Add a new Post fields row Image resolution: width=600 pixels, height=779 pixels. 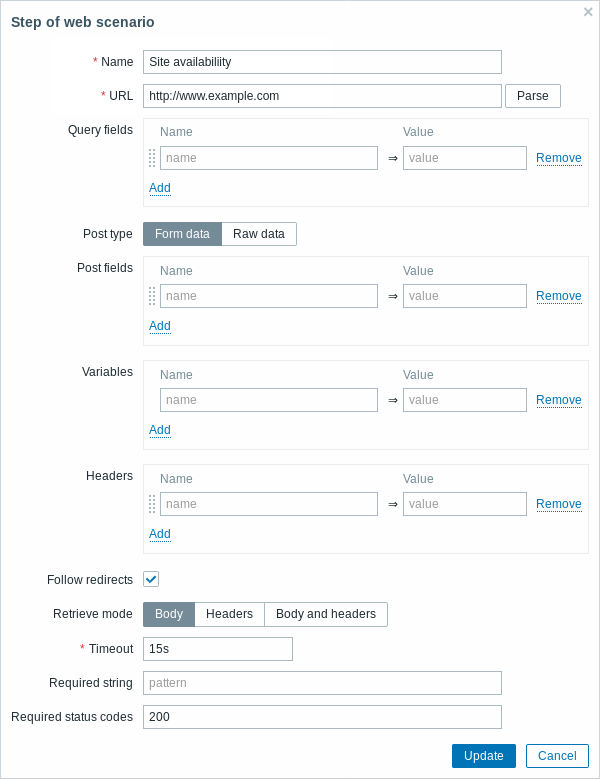[160, 326]
